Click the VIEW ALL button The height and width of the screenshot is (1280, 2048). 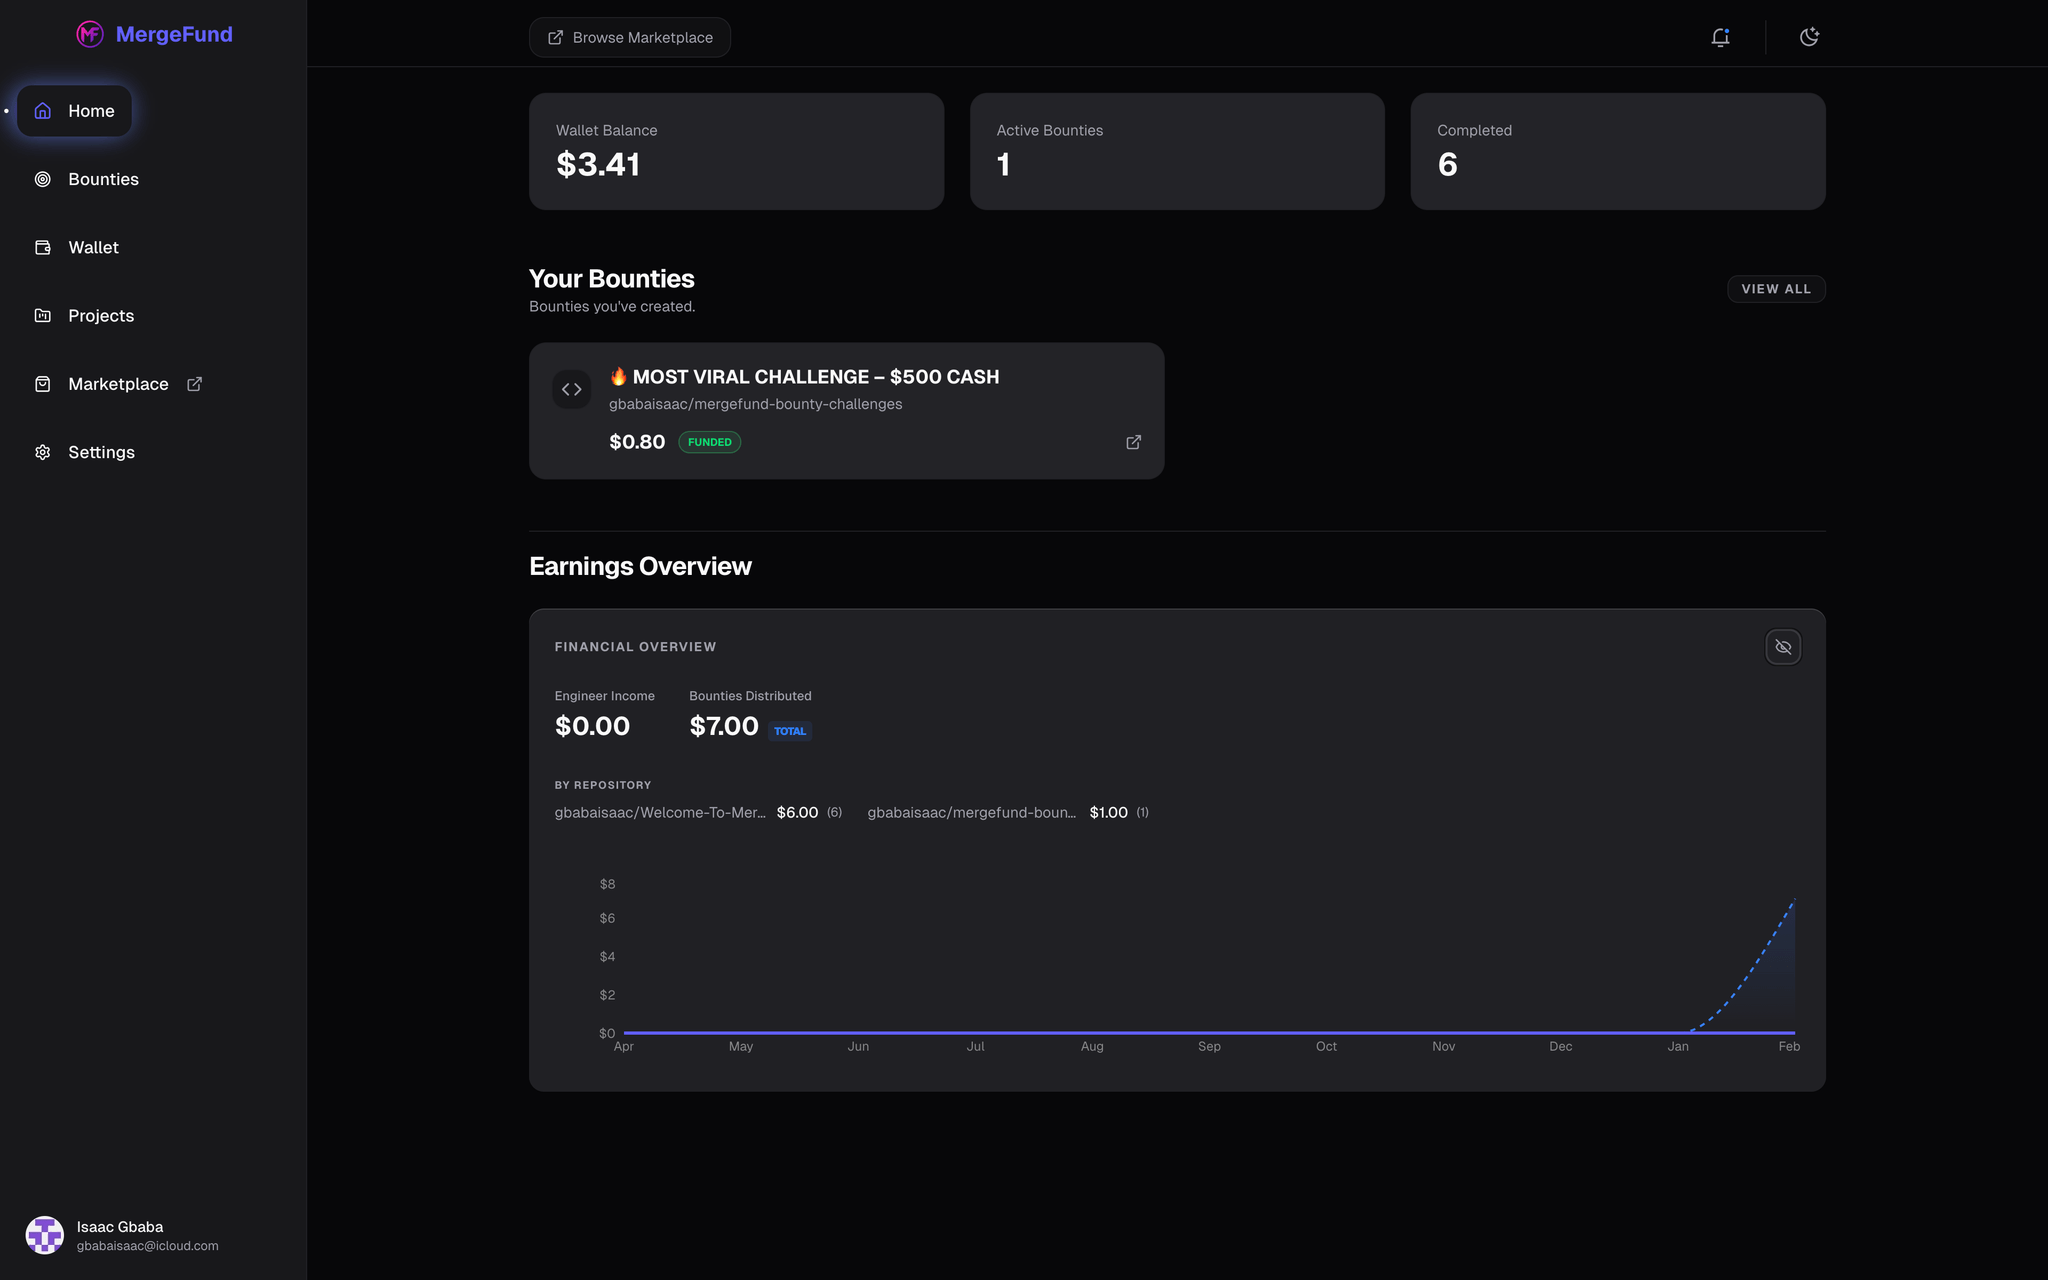coord(1776,289)
